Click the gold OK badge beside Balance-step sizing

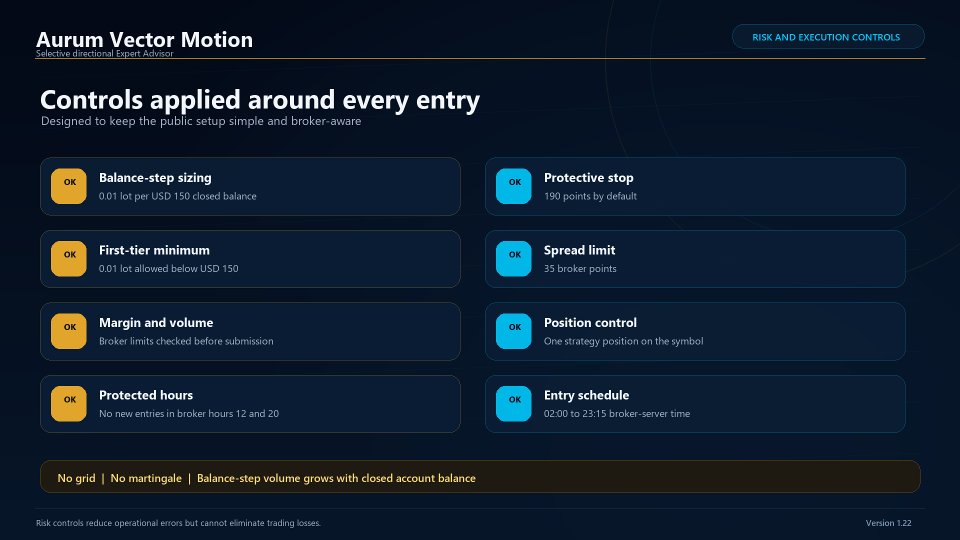pyautogui.click(x=69, y=186)
